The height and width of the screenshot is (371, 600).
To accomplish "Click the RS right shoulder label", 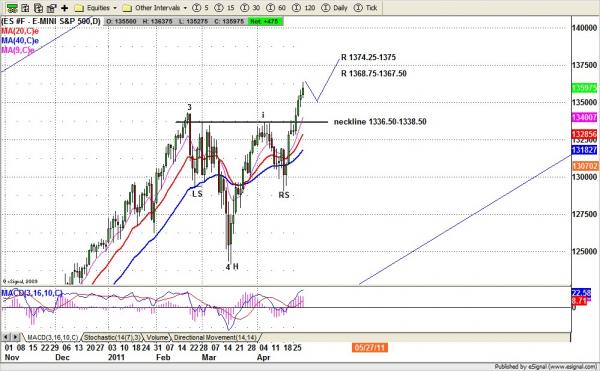I will point(284,195).
